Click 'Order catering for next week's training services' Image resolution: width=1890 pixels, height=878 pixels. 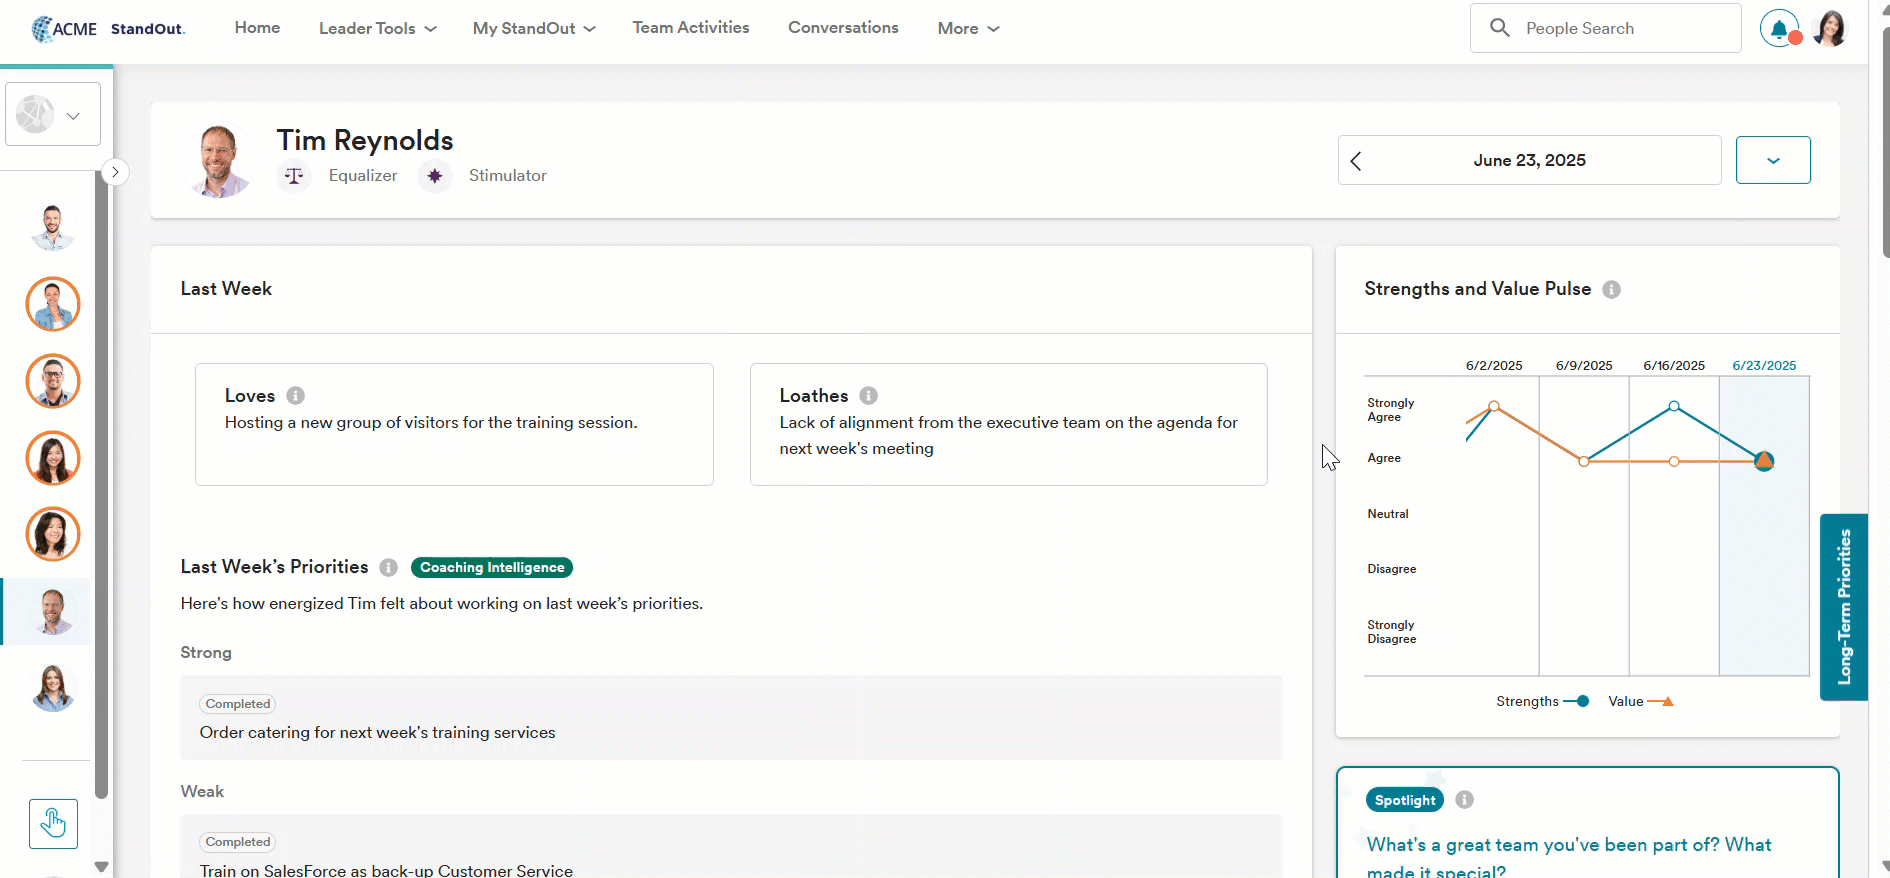(x=377, y=733)
